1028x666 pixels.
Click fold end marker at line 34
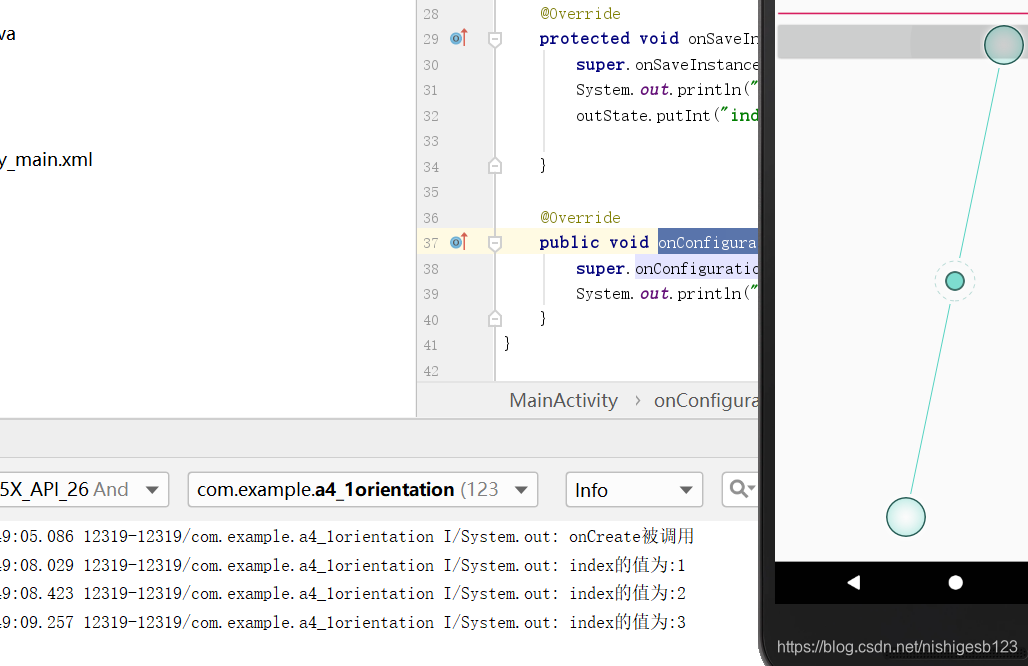coord(495,166)
